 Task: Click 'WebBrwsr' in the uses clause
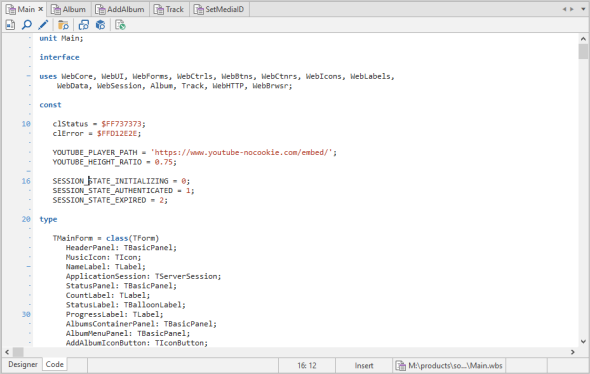tap(270, 86)
